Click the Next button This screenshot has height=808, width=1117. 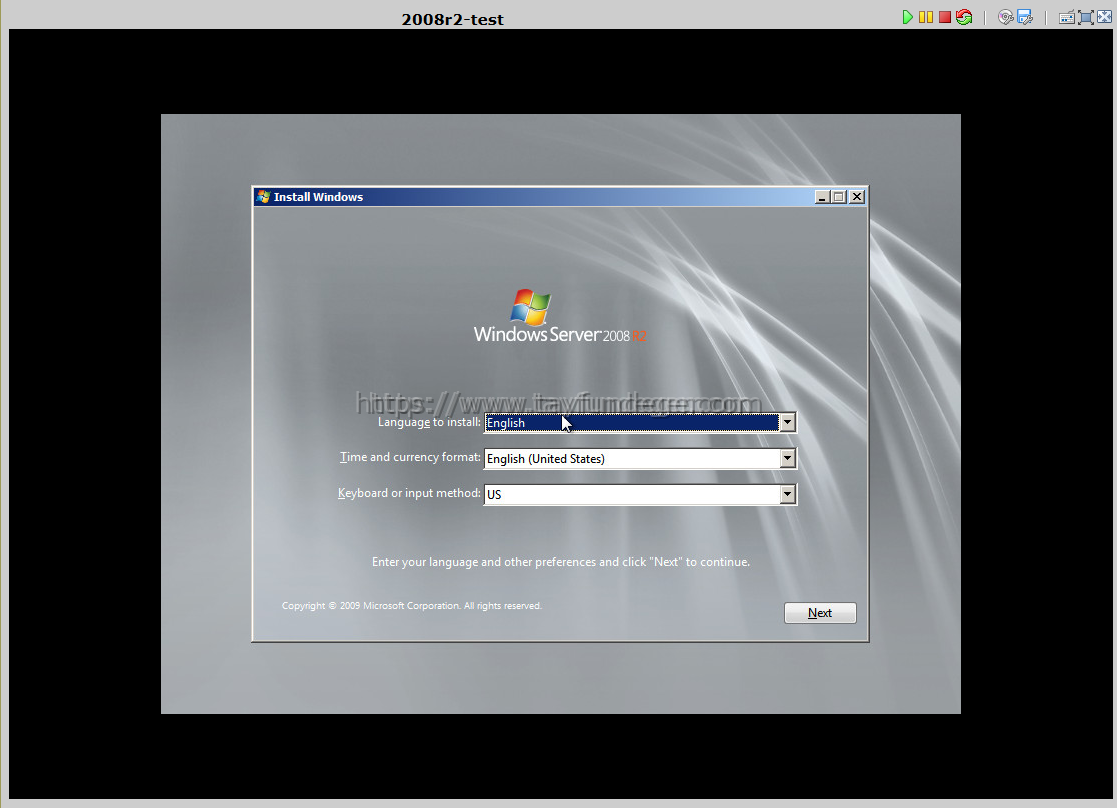point(820,613)
